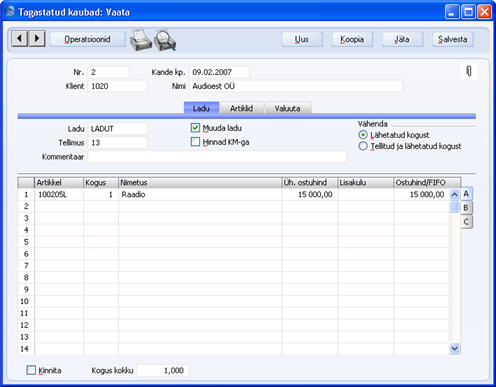
Task: Close the Tagastatud kaubad window
Action: [484, 12]
